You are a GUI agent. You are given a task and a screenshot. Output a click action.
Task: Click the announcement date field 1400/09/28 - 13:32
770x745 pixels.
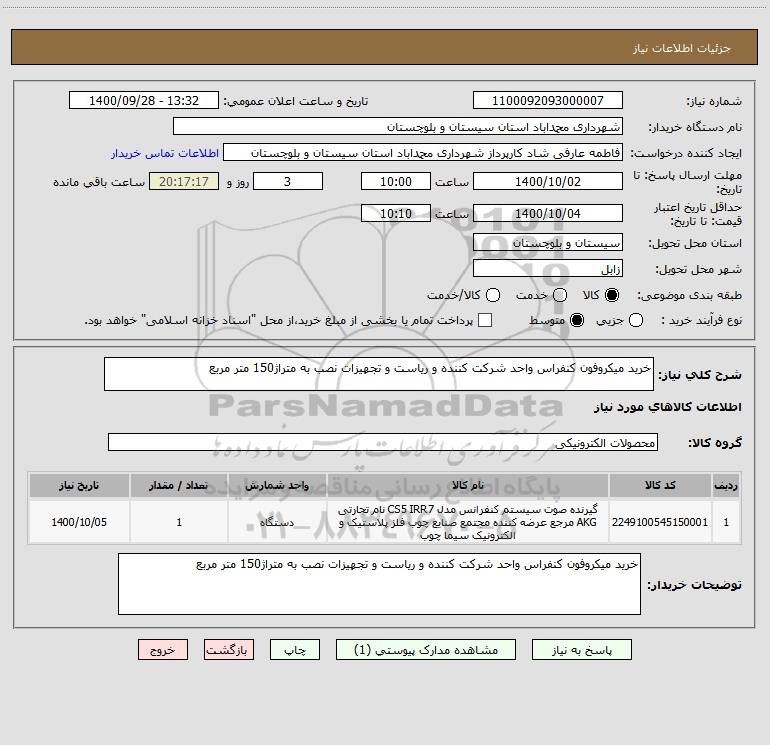pos(144,101)
